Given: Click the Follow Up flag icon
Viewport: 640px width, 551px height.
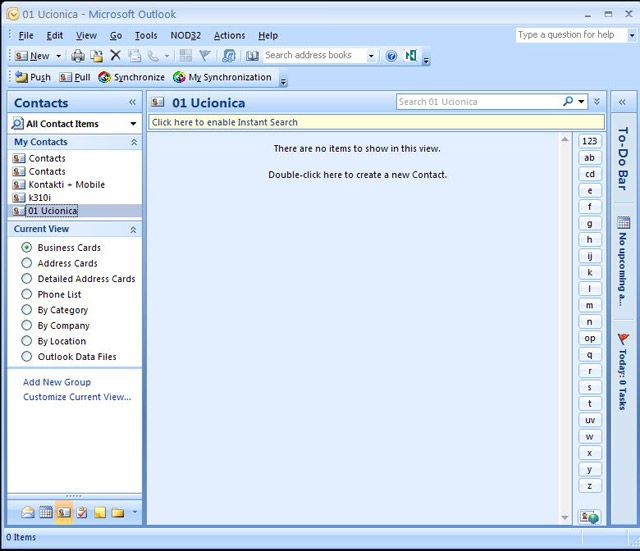Looking at the screenshot, I should click(204, 56).
